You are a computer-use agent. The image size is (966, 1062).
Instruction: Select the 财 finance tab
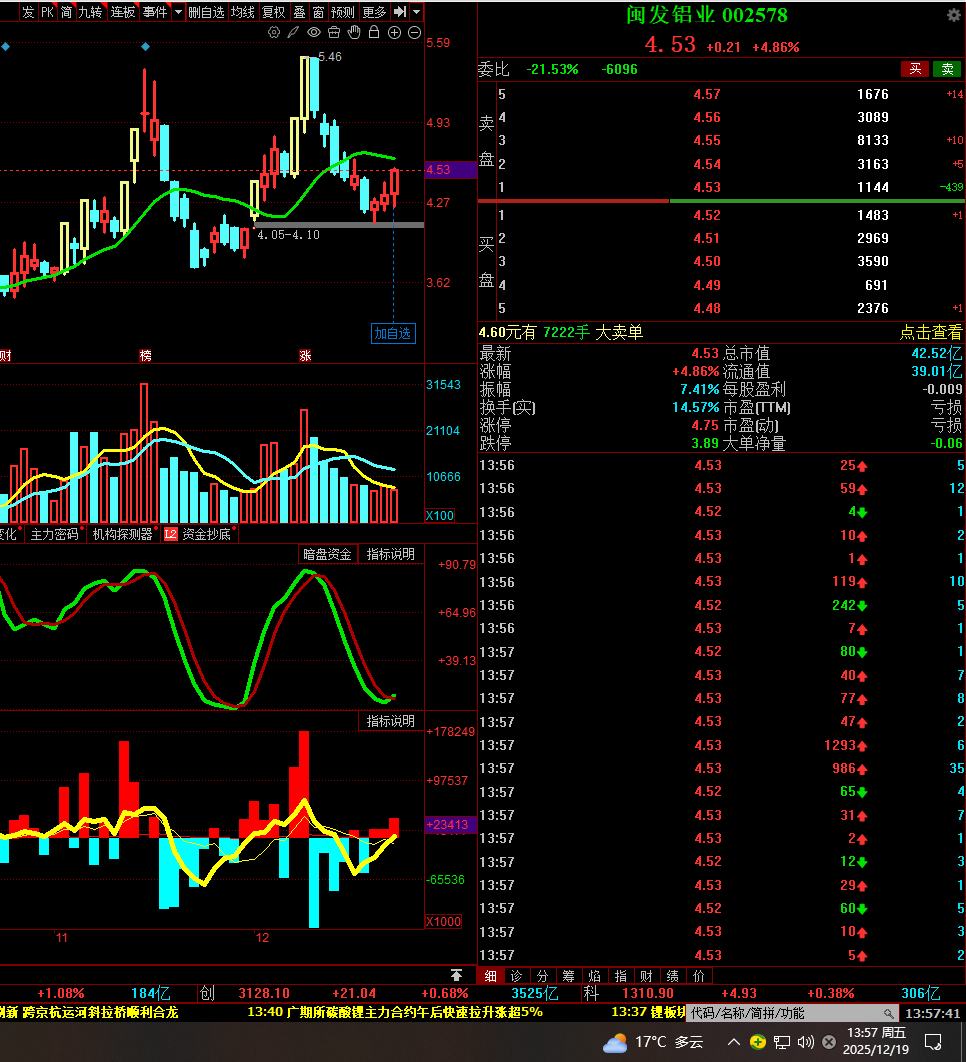647,975
